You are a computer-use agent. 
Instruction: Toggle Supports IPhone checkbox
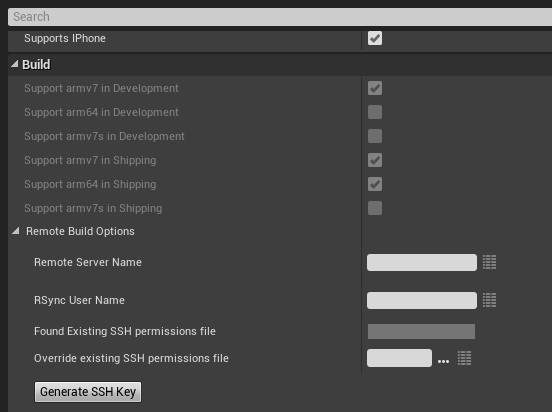point(375,38)
